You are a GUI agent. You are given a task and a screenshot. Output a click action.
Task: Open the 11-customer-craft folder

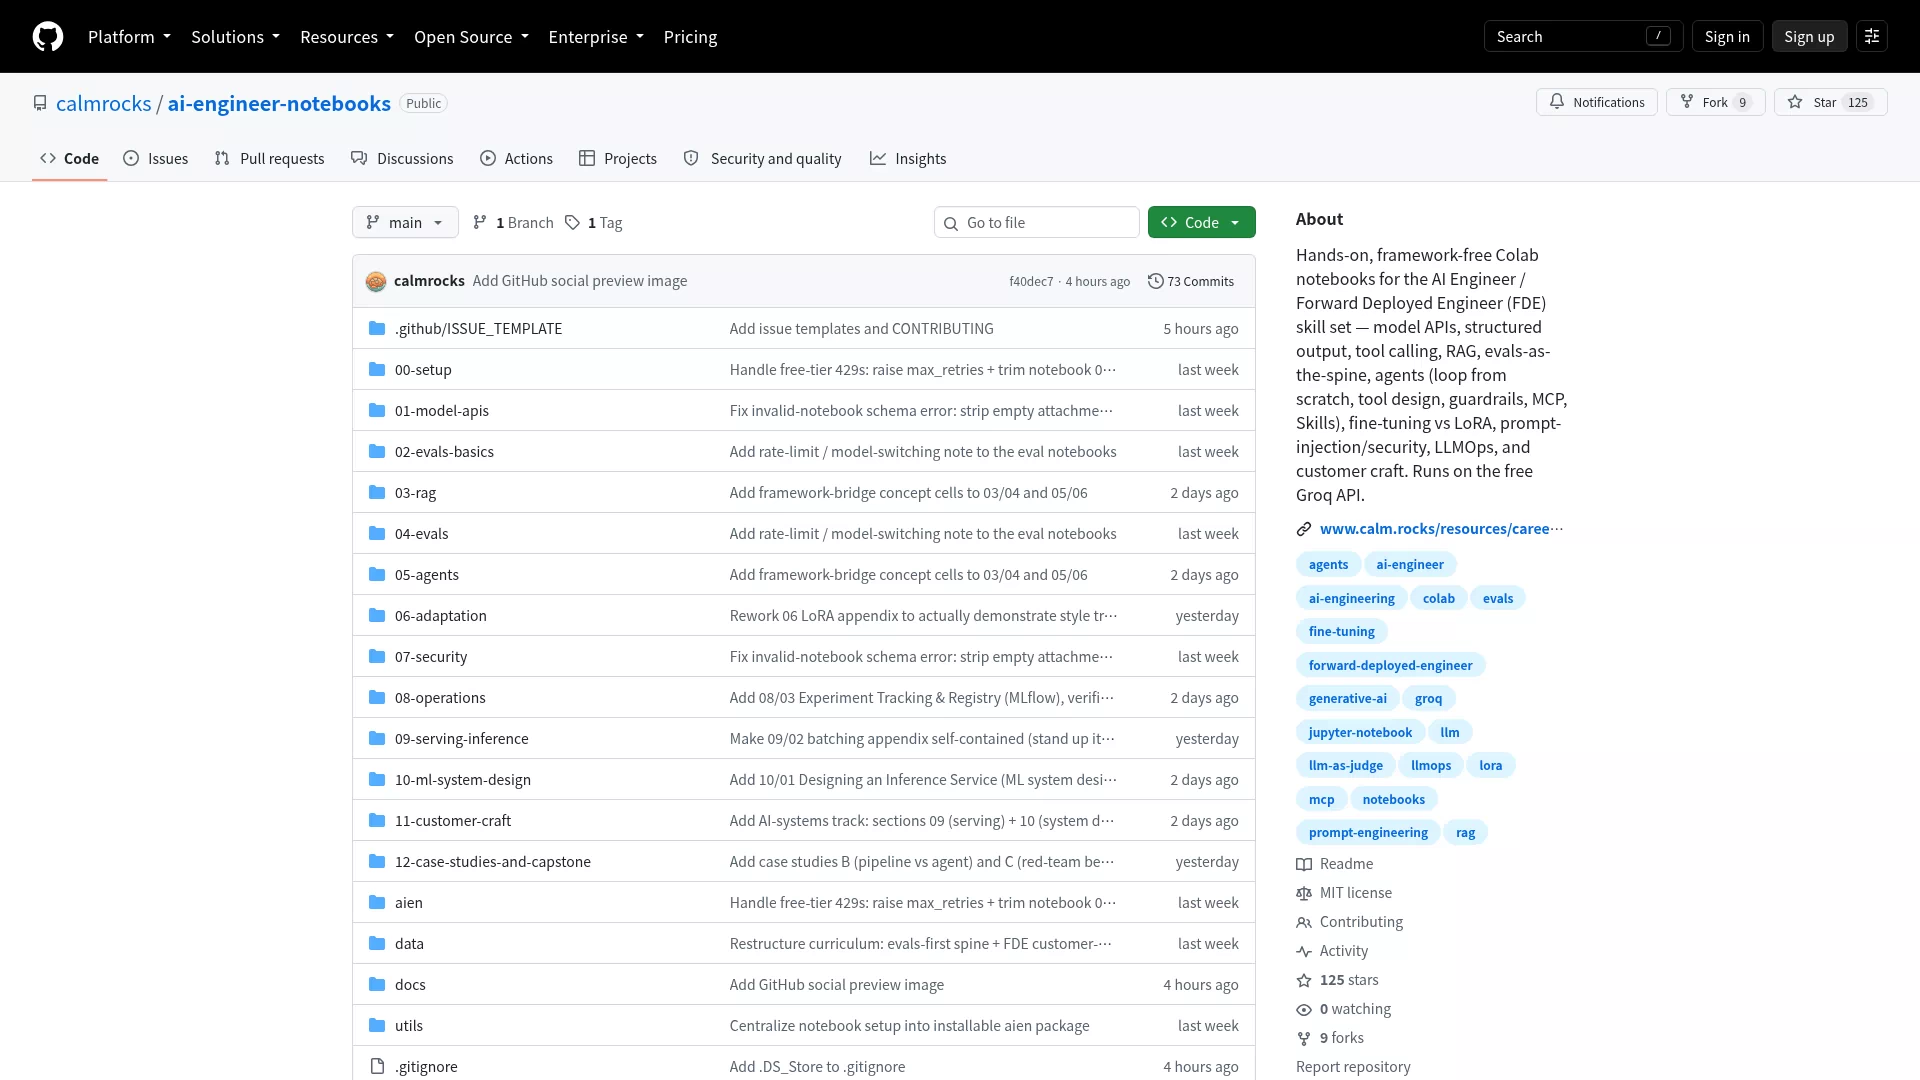tap(453, 821)
